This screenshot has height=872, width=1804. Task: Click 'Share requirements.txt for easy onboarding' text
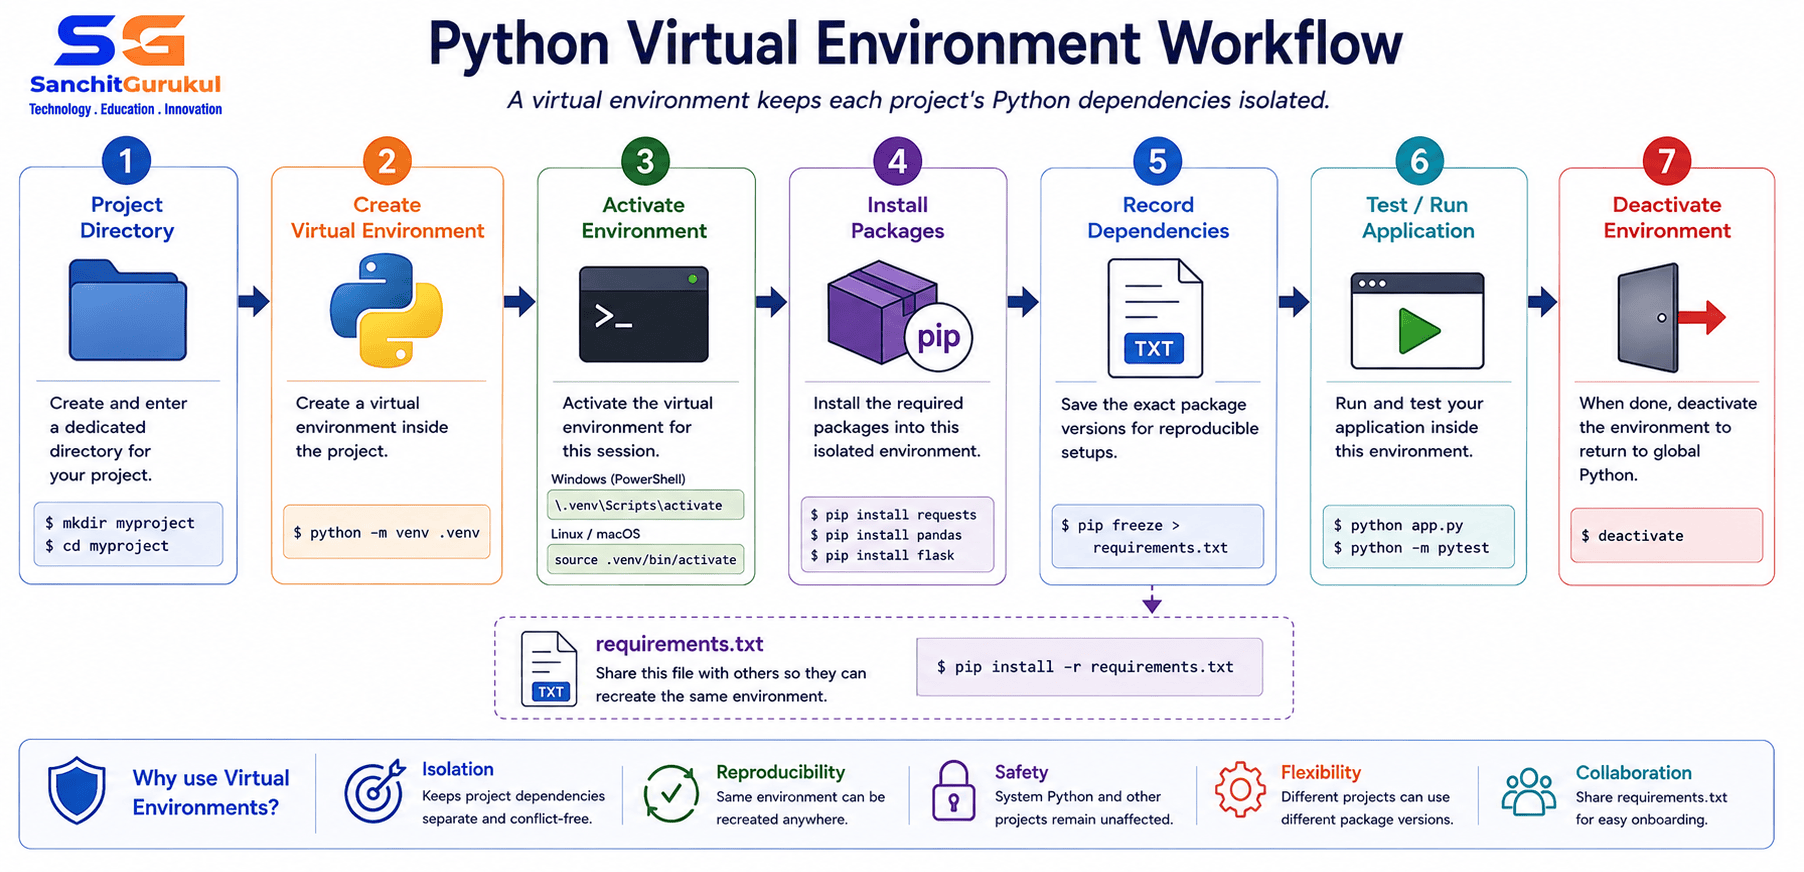tap(1651, 808)
